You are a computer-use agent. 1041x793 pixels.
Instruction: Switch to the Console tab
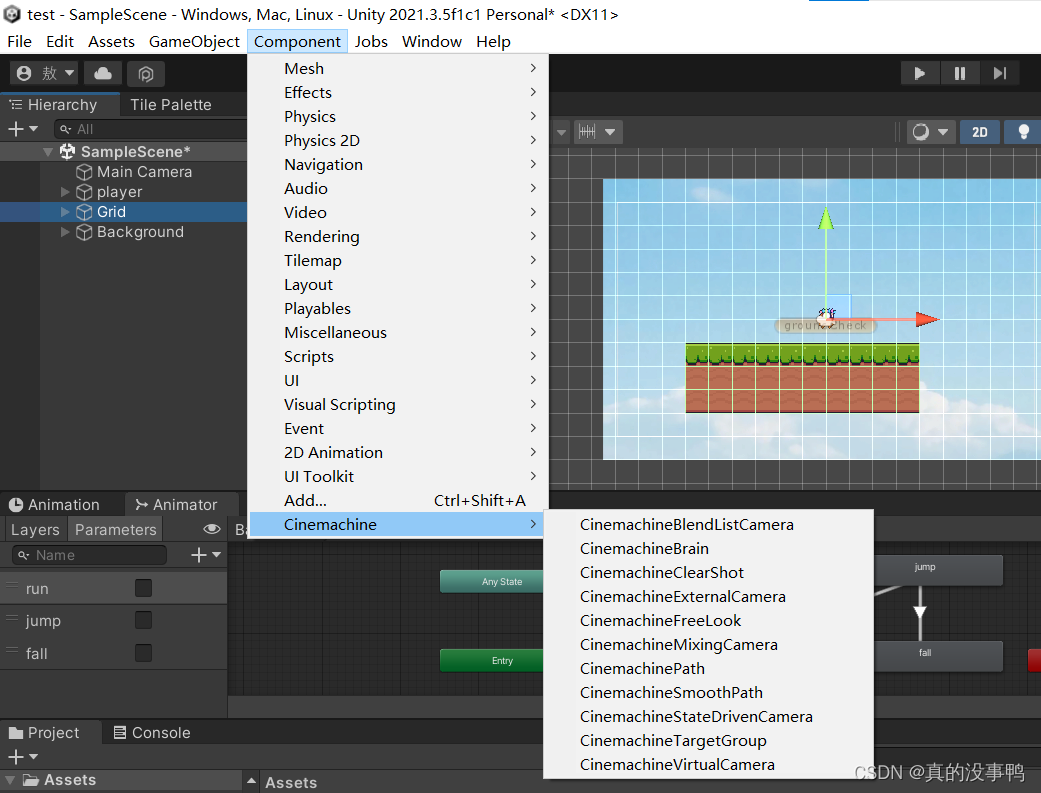(152, 733)
